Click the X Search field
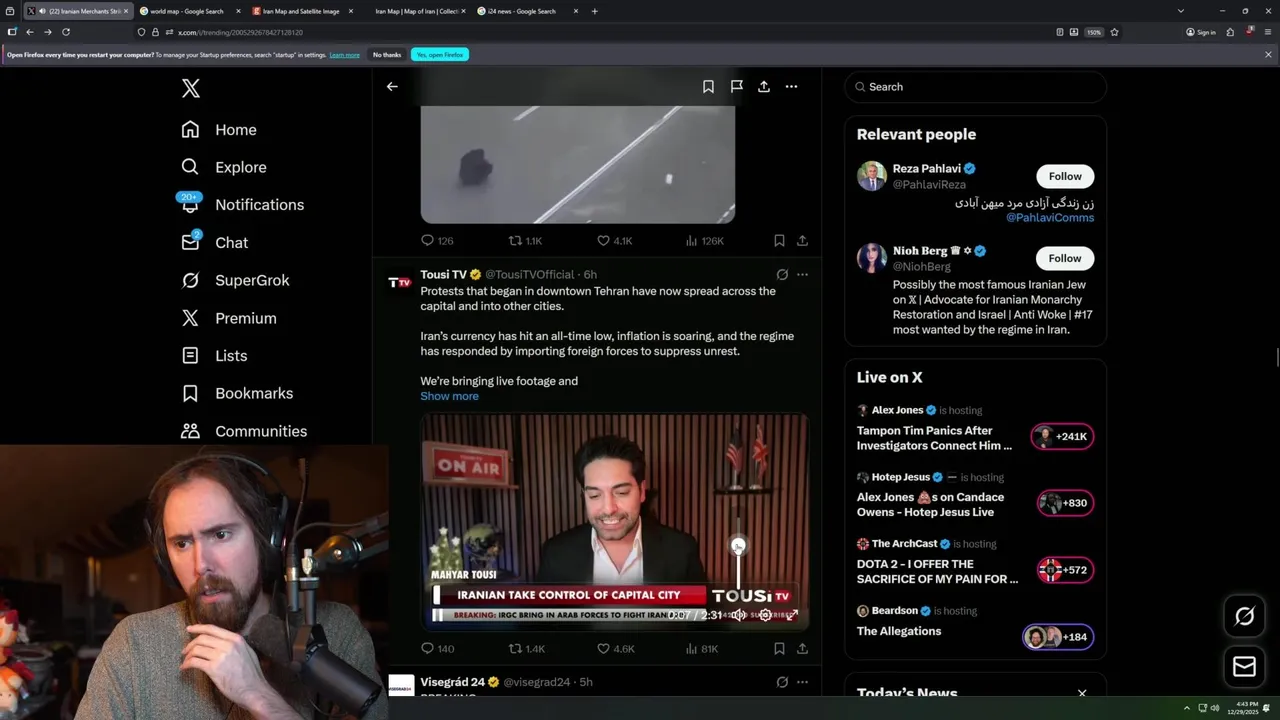This screenshot has height=720, width=1280. [x=976, y=87]
